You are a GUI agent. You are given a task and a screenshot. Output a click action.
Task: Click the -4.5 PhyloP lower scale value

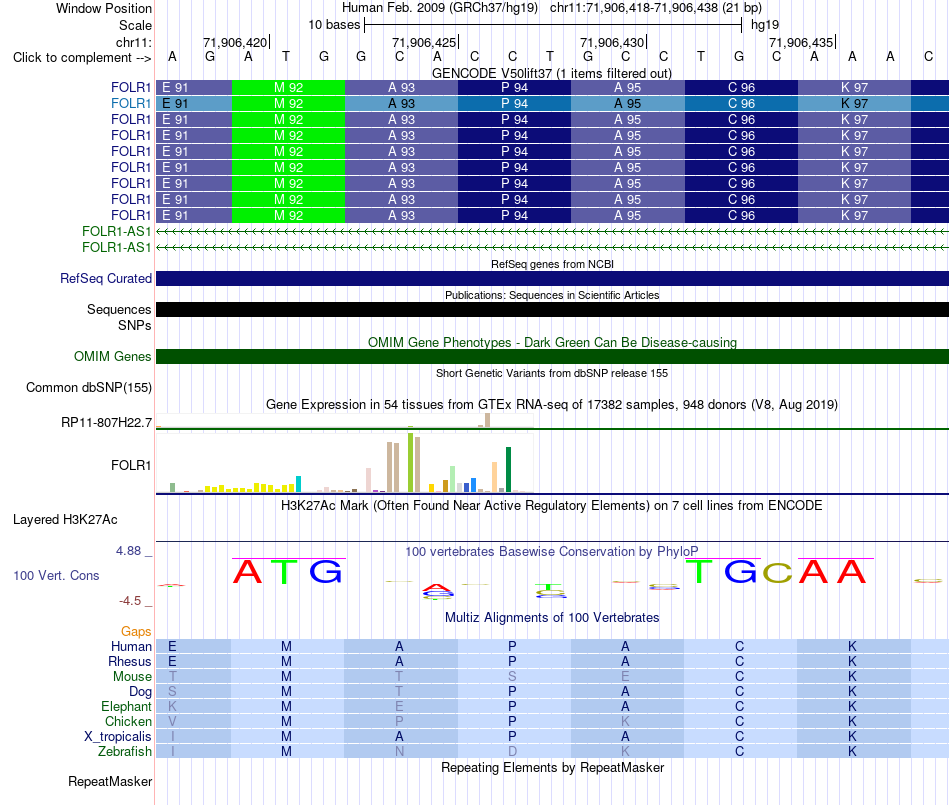click(130, 601)
